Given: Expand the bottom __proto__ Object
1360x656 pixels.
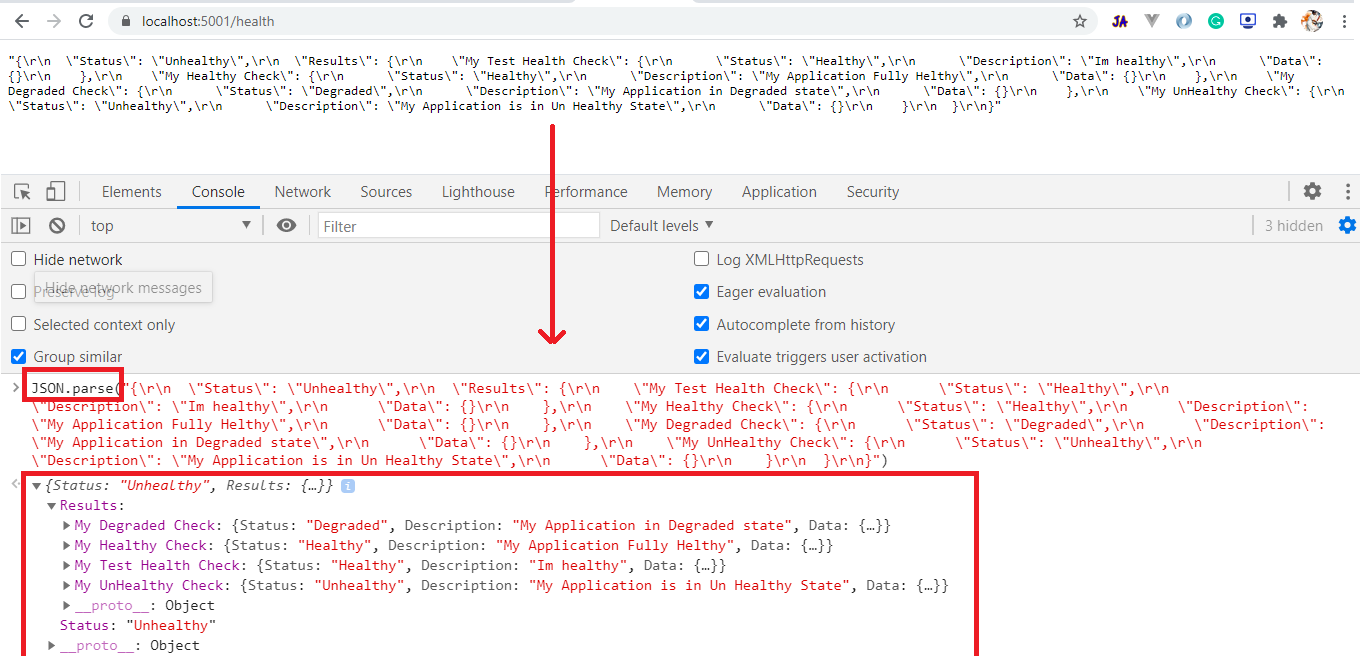Looking at the screenshot, I should pyautogui.click(x=52, y=646).
